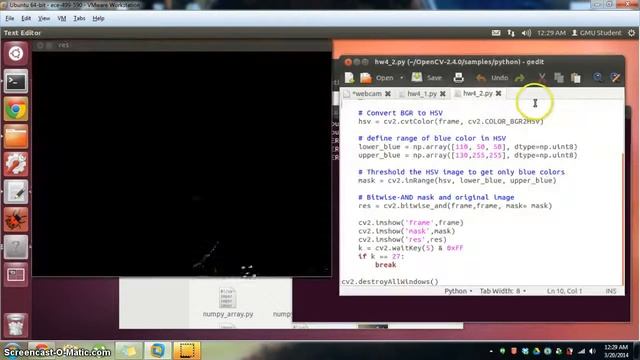Click the Windows tray speaker icon
Image resolution: width=640 pixels, height=360 pixels.
pyautogui.click(x=592, y=351)
